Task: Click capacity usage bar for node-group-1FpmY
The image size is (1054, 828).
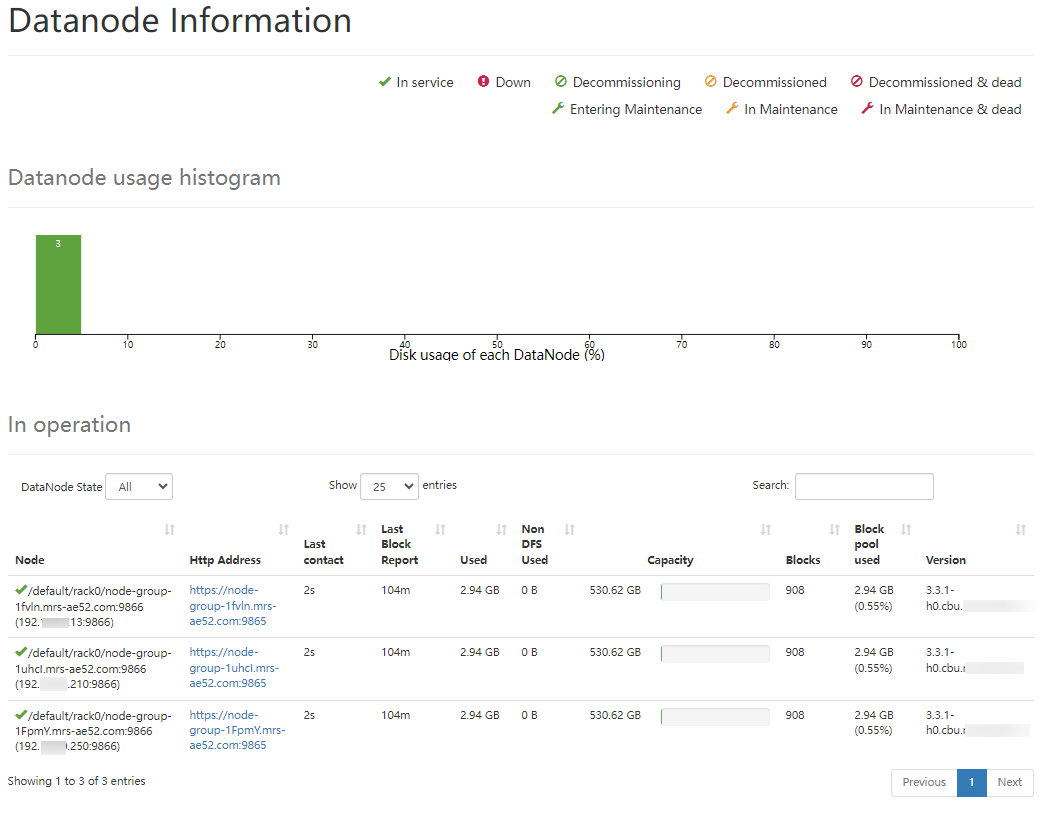Action: point(715,716)
